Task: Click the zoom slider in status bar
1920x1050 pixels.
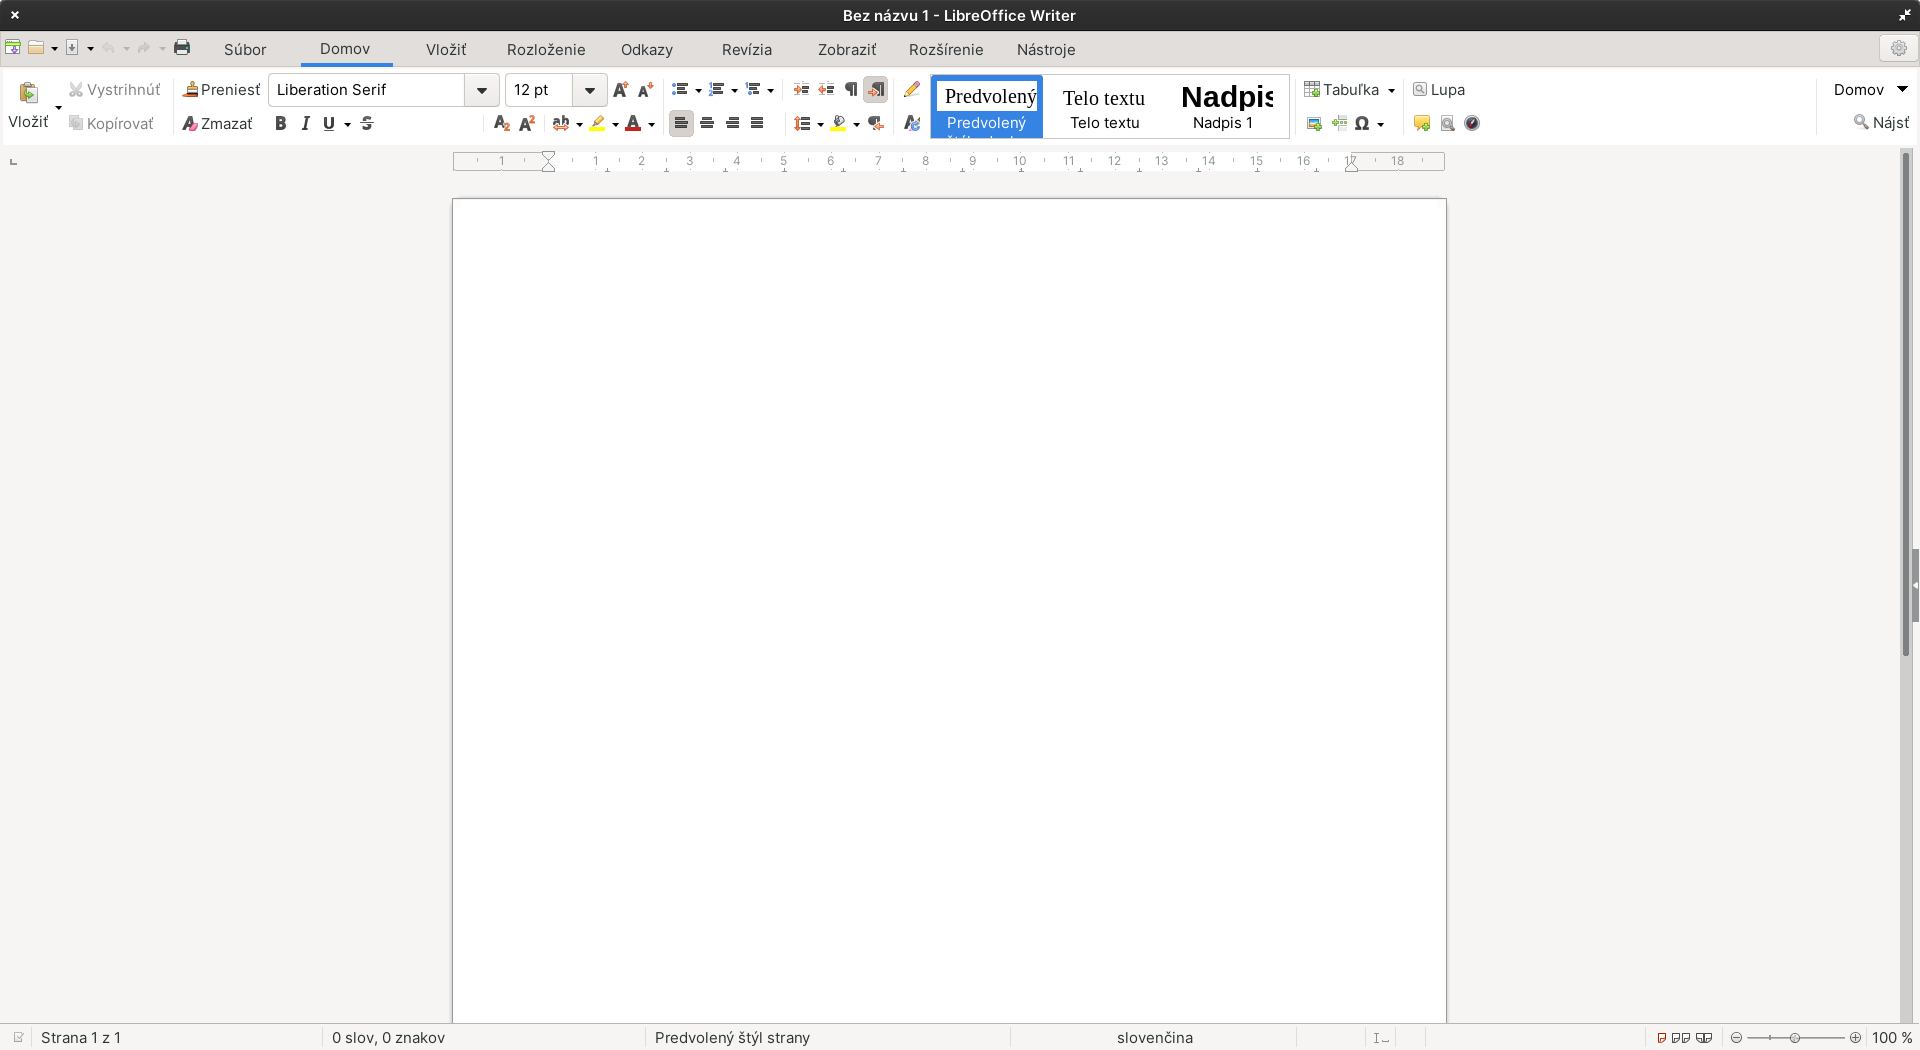Action: (x=1795, y=1038)
